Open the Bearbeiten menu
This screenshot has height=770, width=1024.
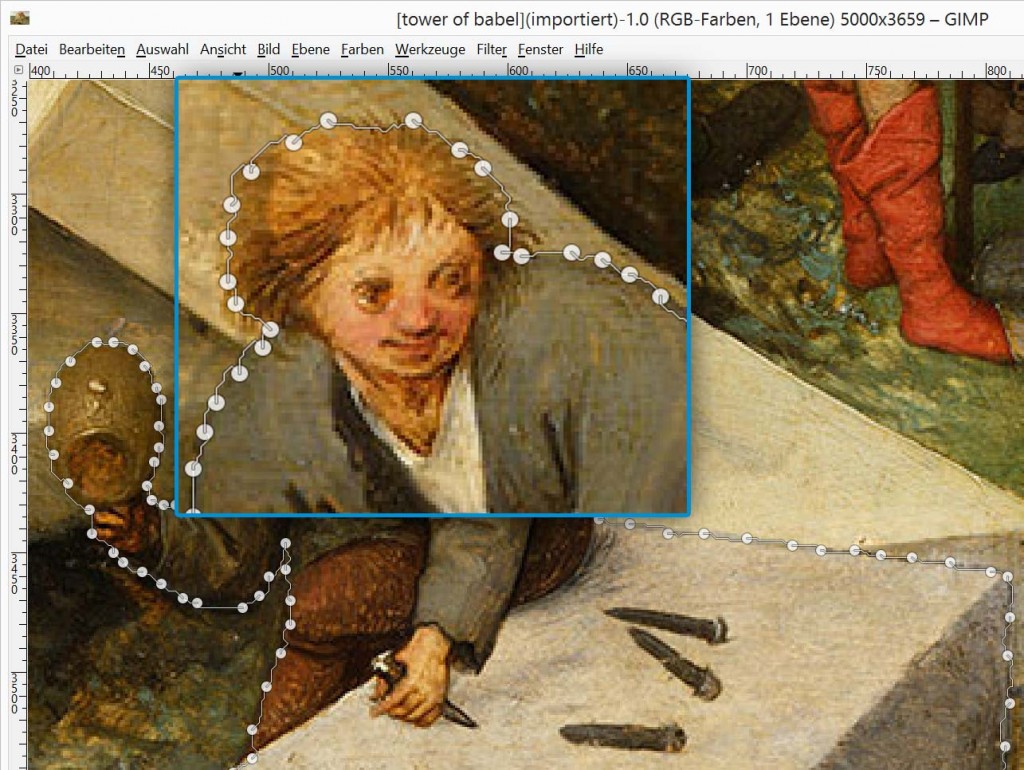[x=91, y=49]
